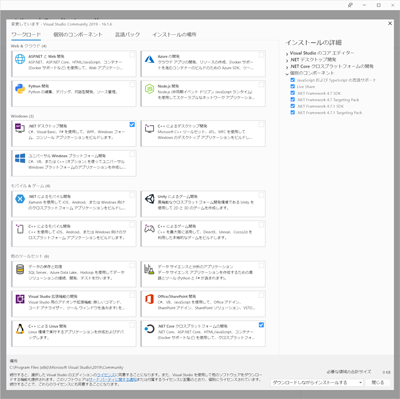
Task: Click the モバイル & ゲーム section heading
Action: (x=31, y=186)
